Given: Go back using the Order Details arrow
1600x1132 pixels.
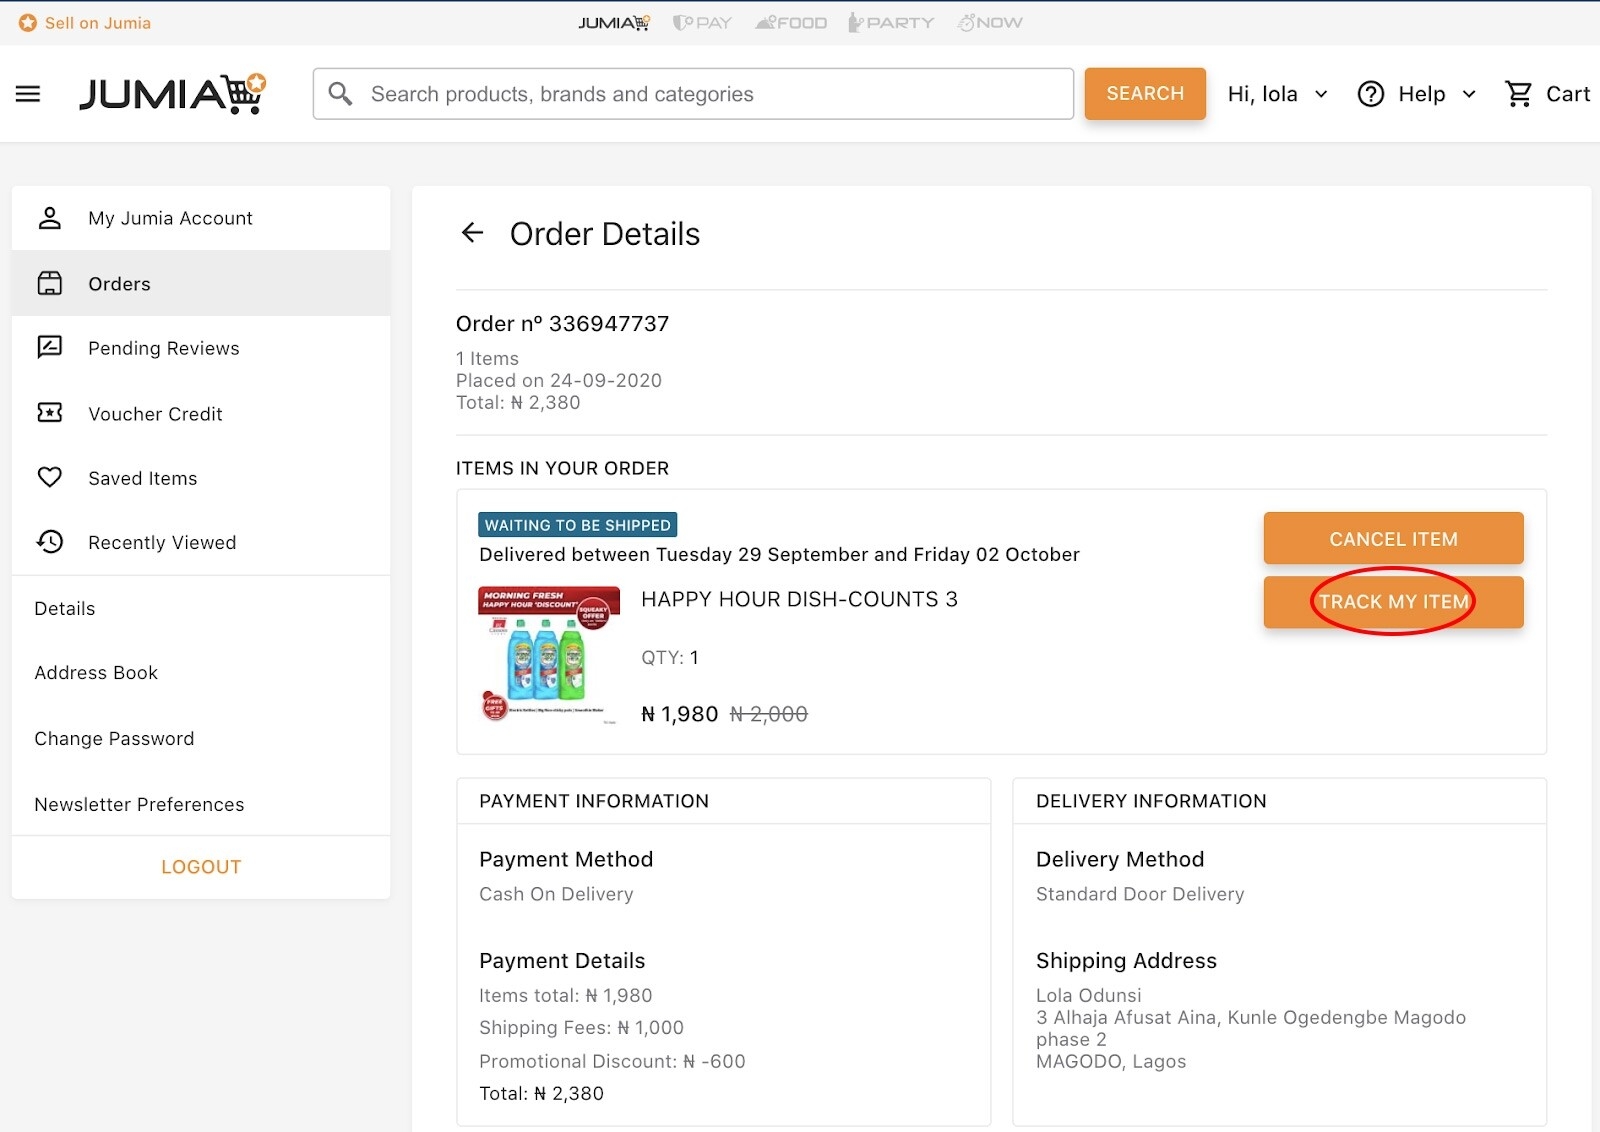Looking at the screenshot, I should point(472,233).
